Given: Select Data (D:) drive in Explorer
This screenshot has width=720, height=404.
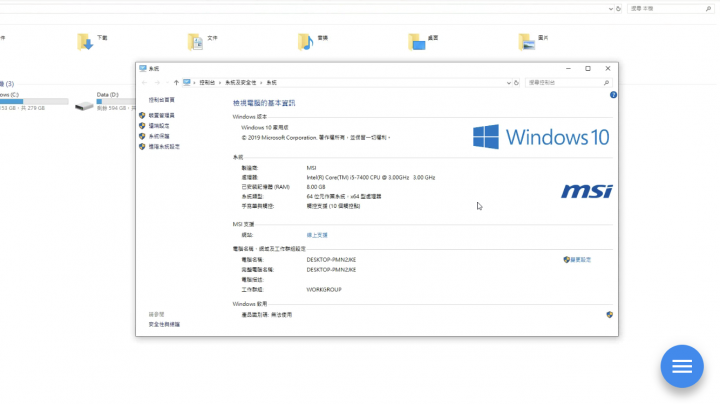Looking at the screenshot, I should (x=105, y=101).
